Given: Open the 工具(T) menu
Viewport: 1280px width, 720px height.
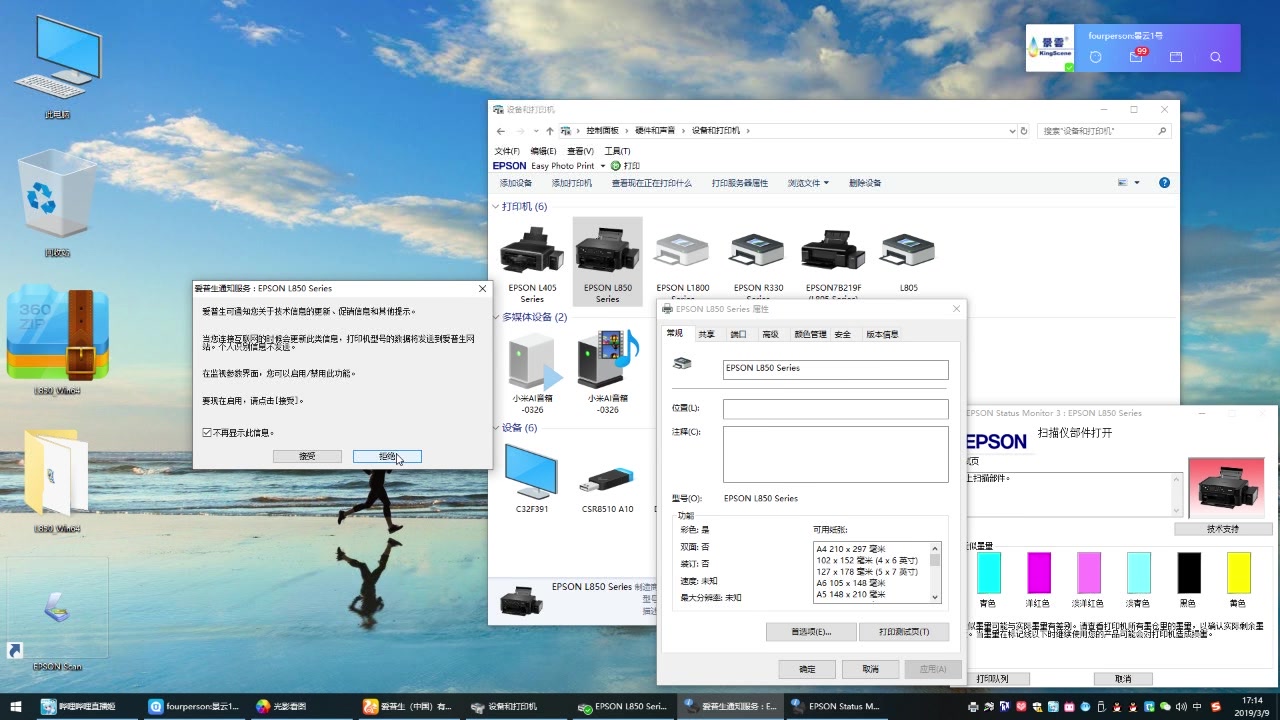Looking at the screenshot, I should click(617, 151).
